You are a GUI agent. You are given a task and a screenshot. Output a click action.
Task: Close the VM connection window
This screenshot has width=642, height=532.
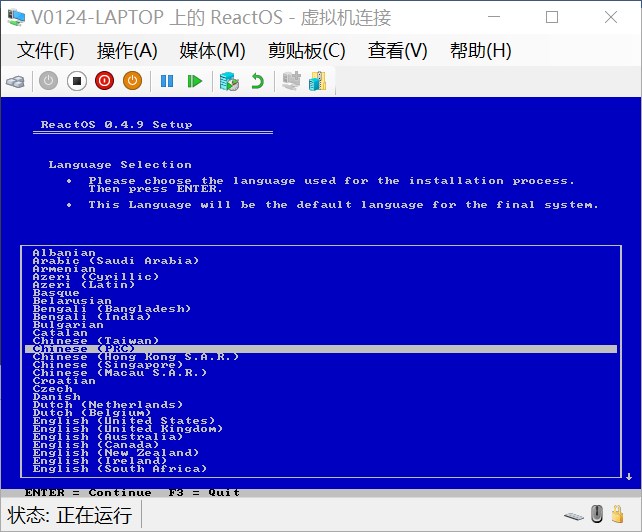point(611,17)
